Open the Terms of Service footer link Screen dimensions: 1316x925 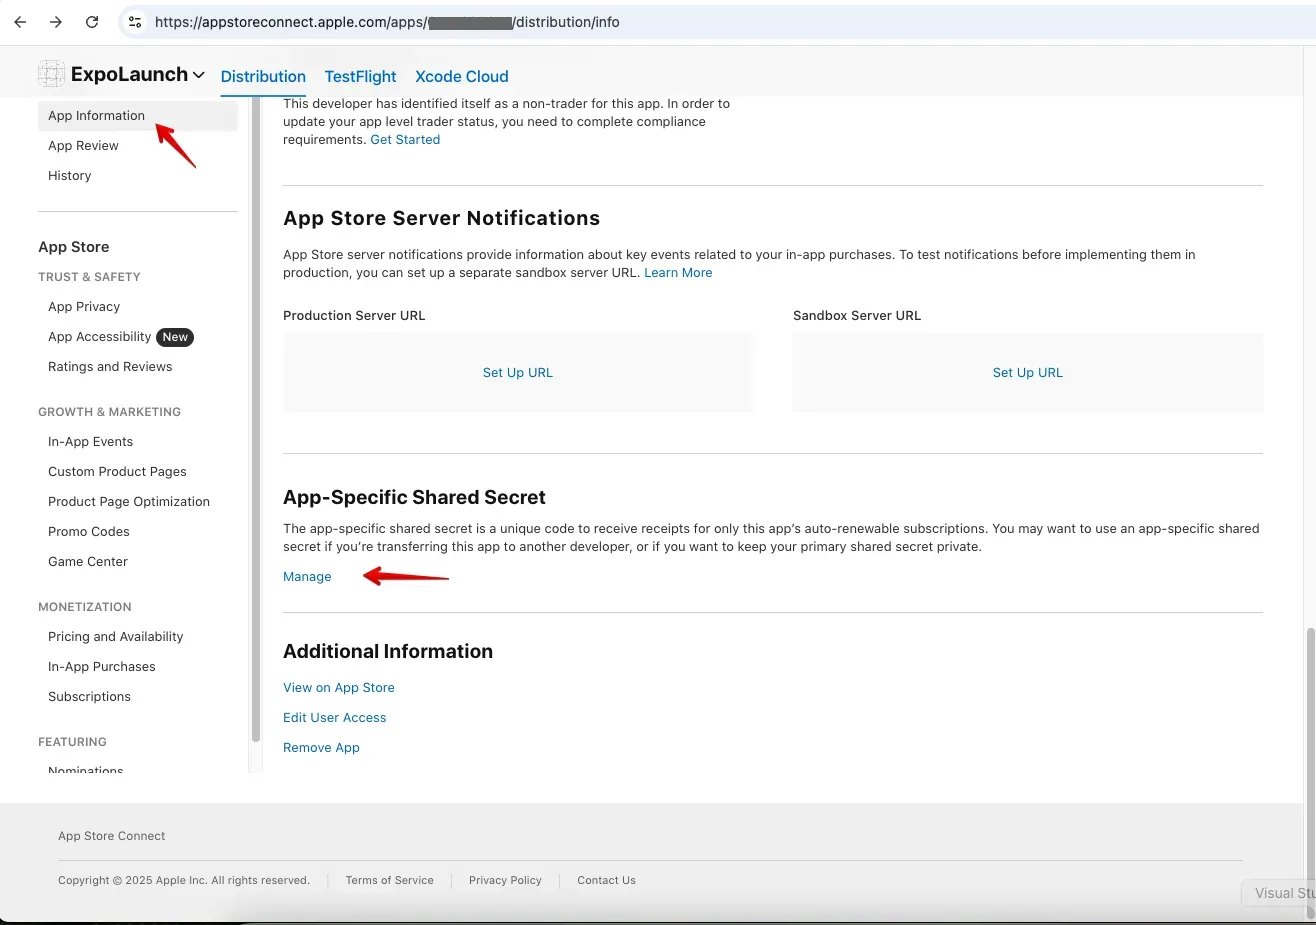389,881
